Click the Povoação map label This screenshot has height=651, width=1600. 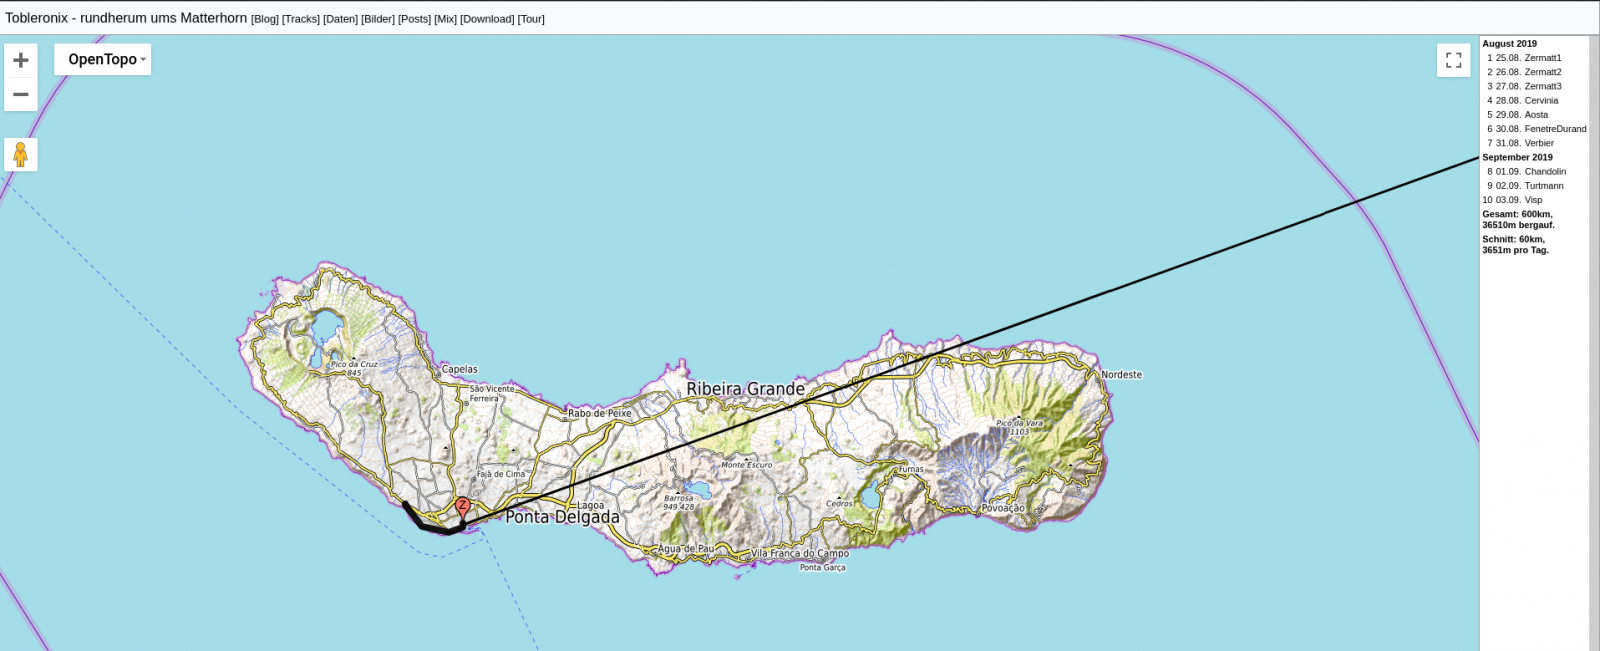[x=1002, y=508]
